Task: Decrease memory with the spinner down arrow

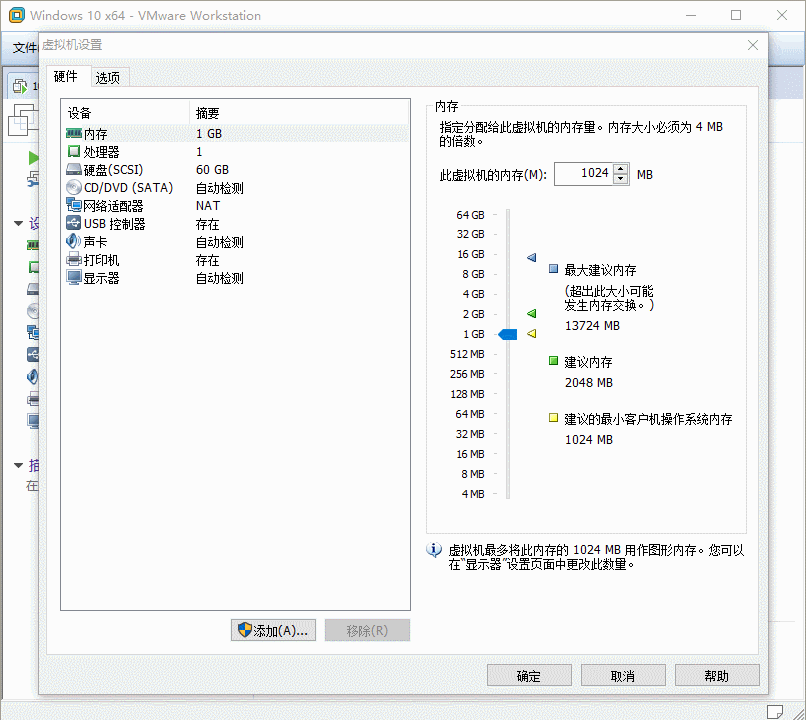Action: [x=621, y=179]
